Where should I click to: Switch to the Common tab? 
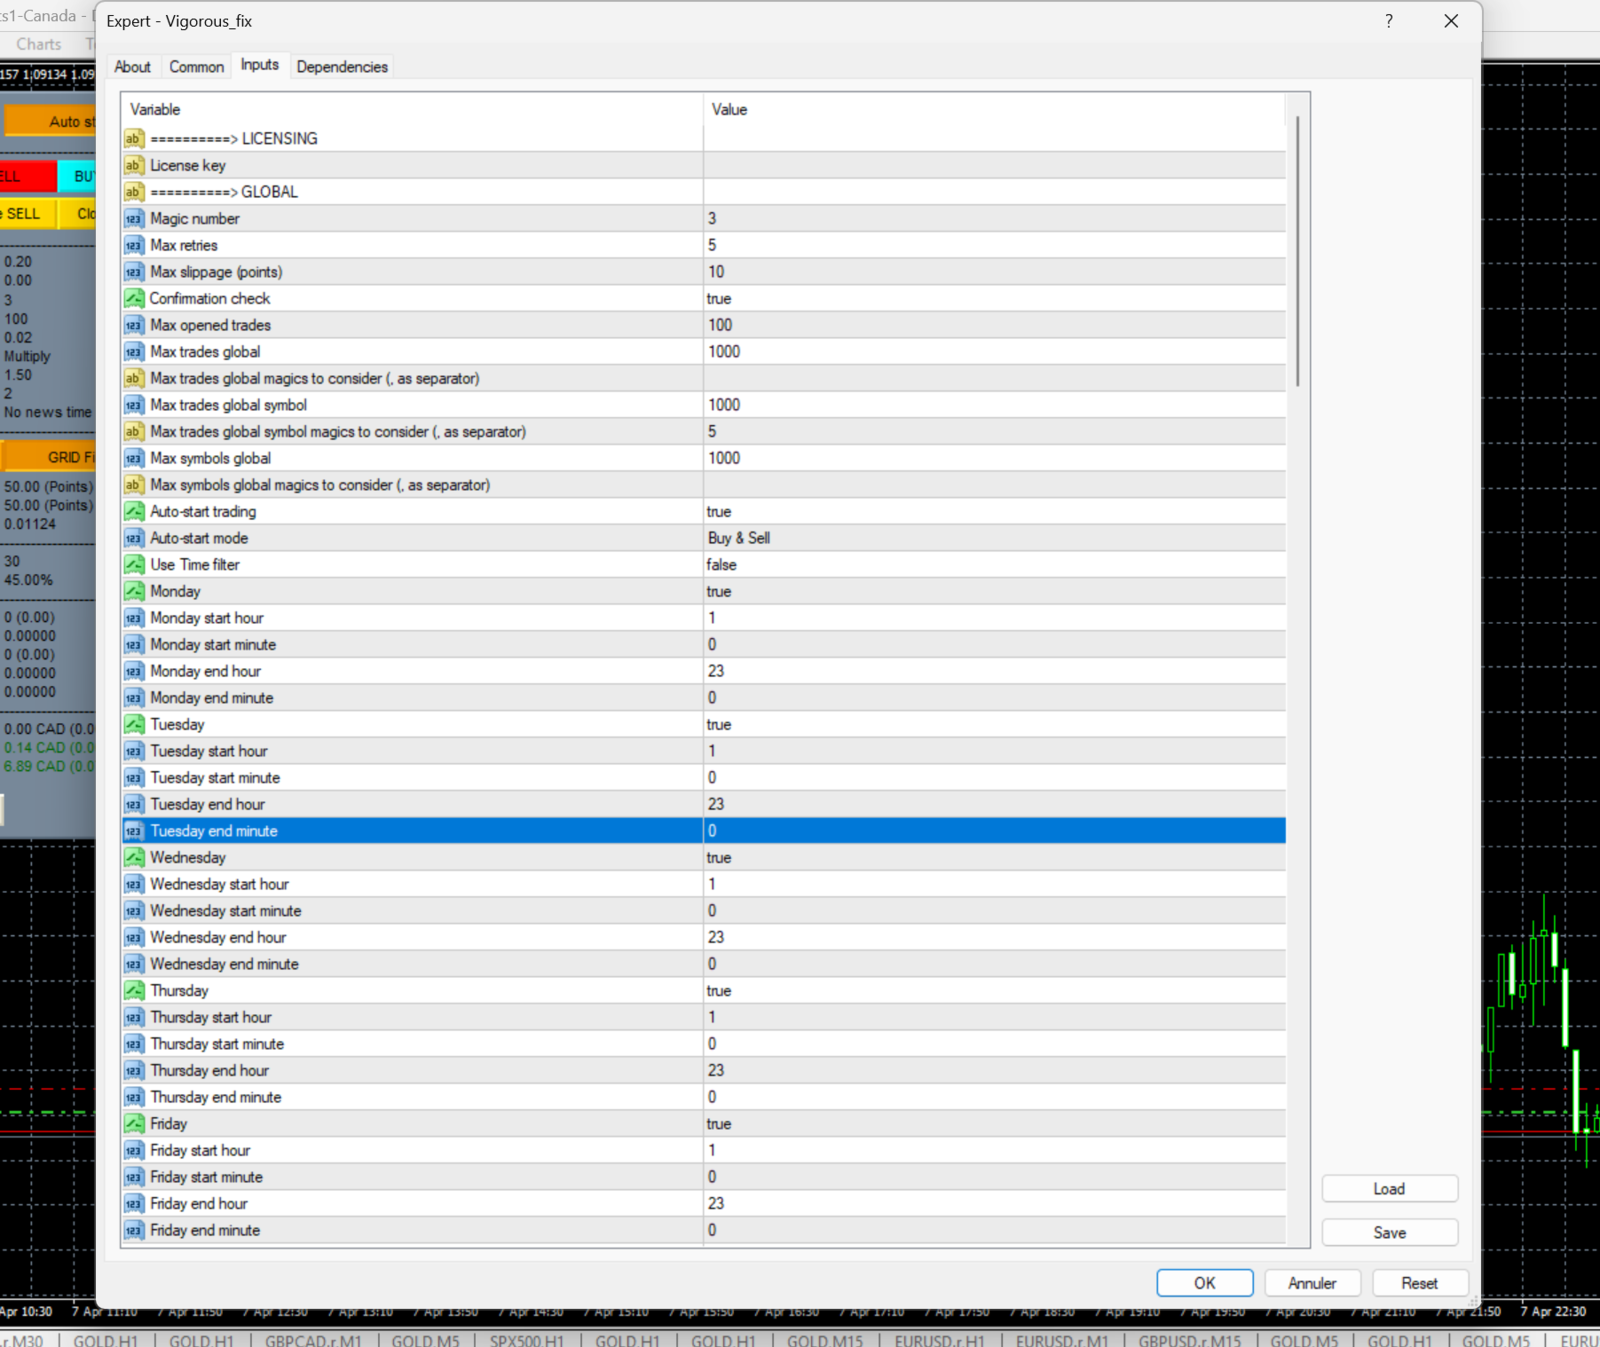coord(196,67)
